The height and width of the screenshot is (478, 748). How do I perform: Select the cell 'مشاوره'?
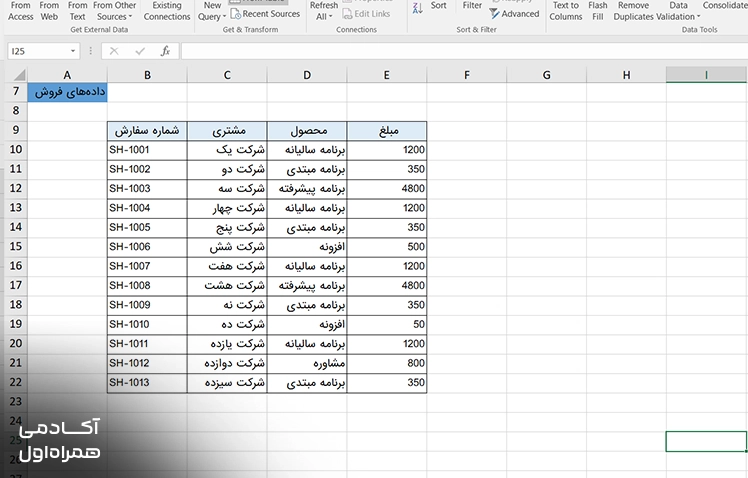pos(307,364)
